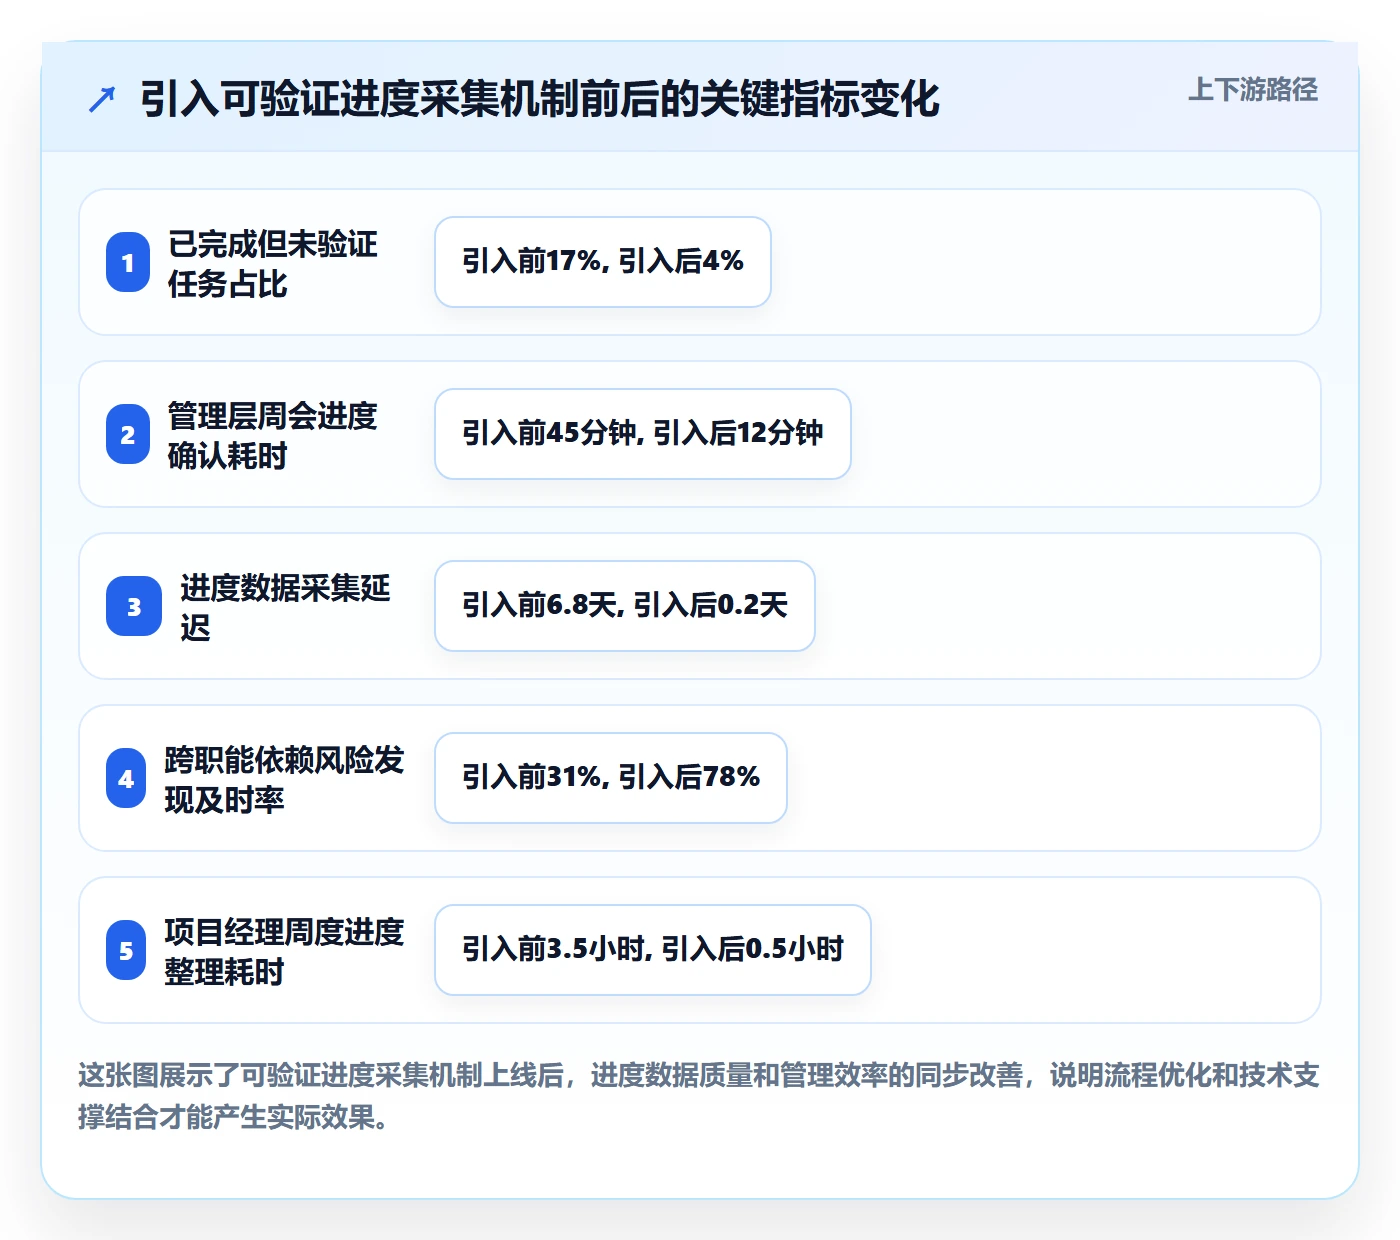
Task: Click the value chip 引入前45分钟, 引入后12分钟
Action: pyautogui.click(x=643, y=434)
